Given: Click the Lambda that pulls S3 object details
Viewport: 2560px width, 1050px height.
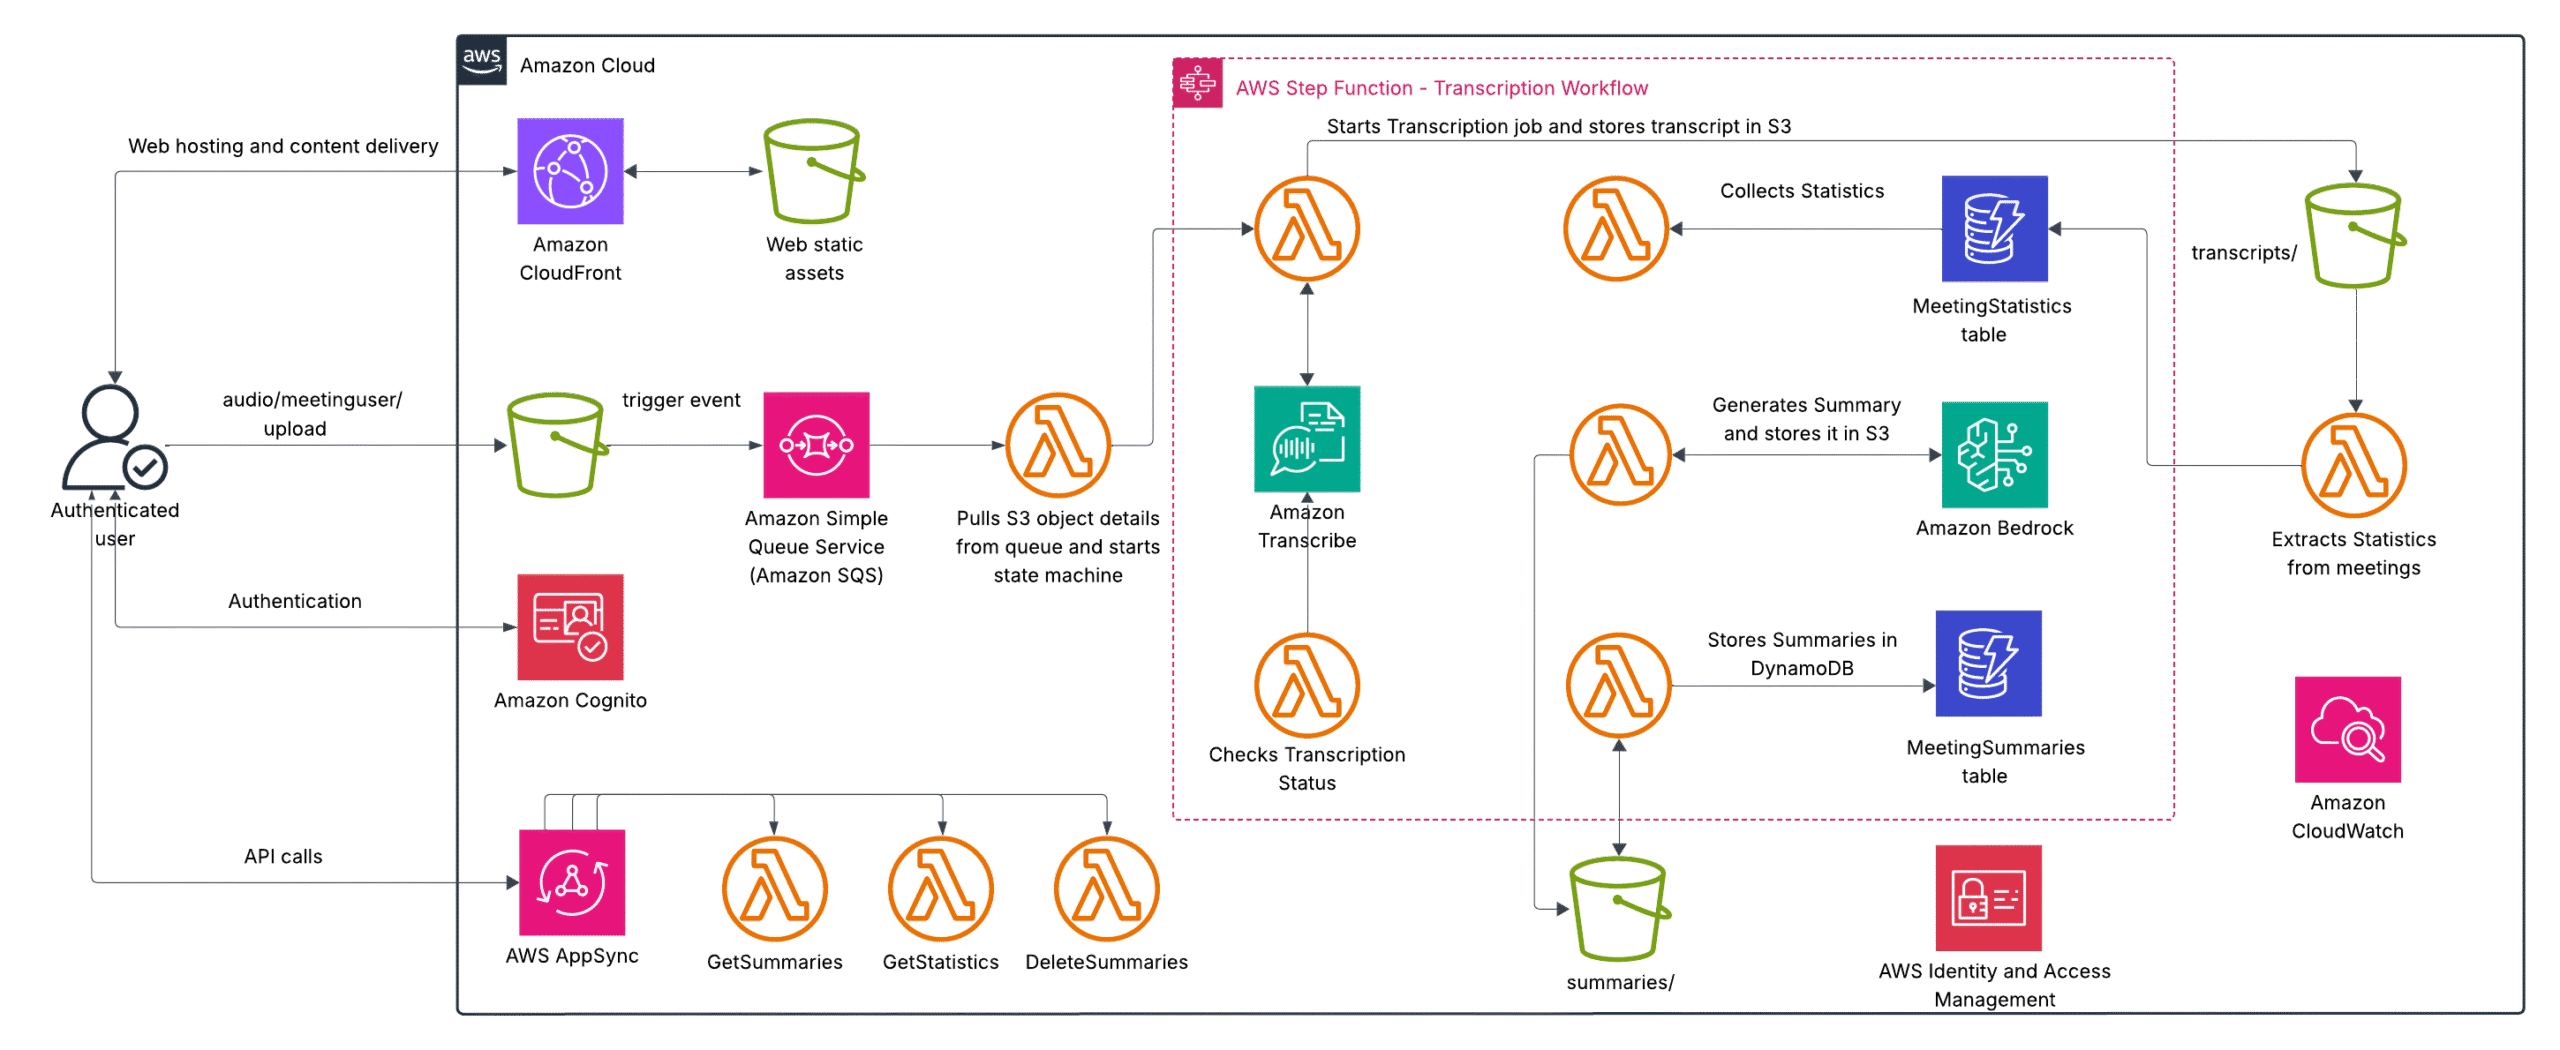Looking at the screenshot, I should click(x=1058, y=445).
